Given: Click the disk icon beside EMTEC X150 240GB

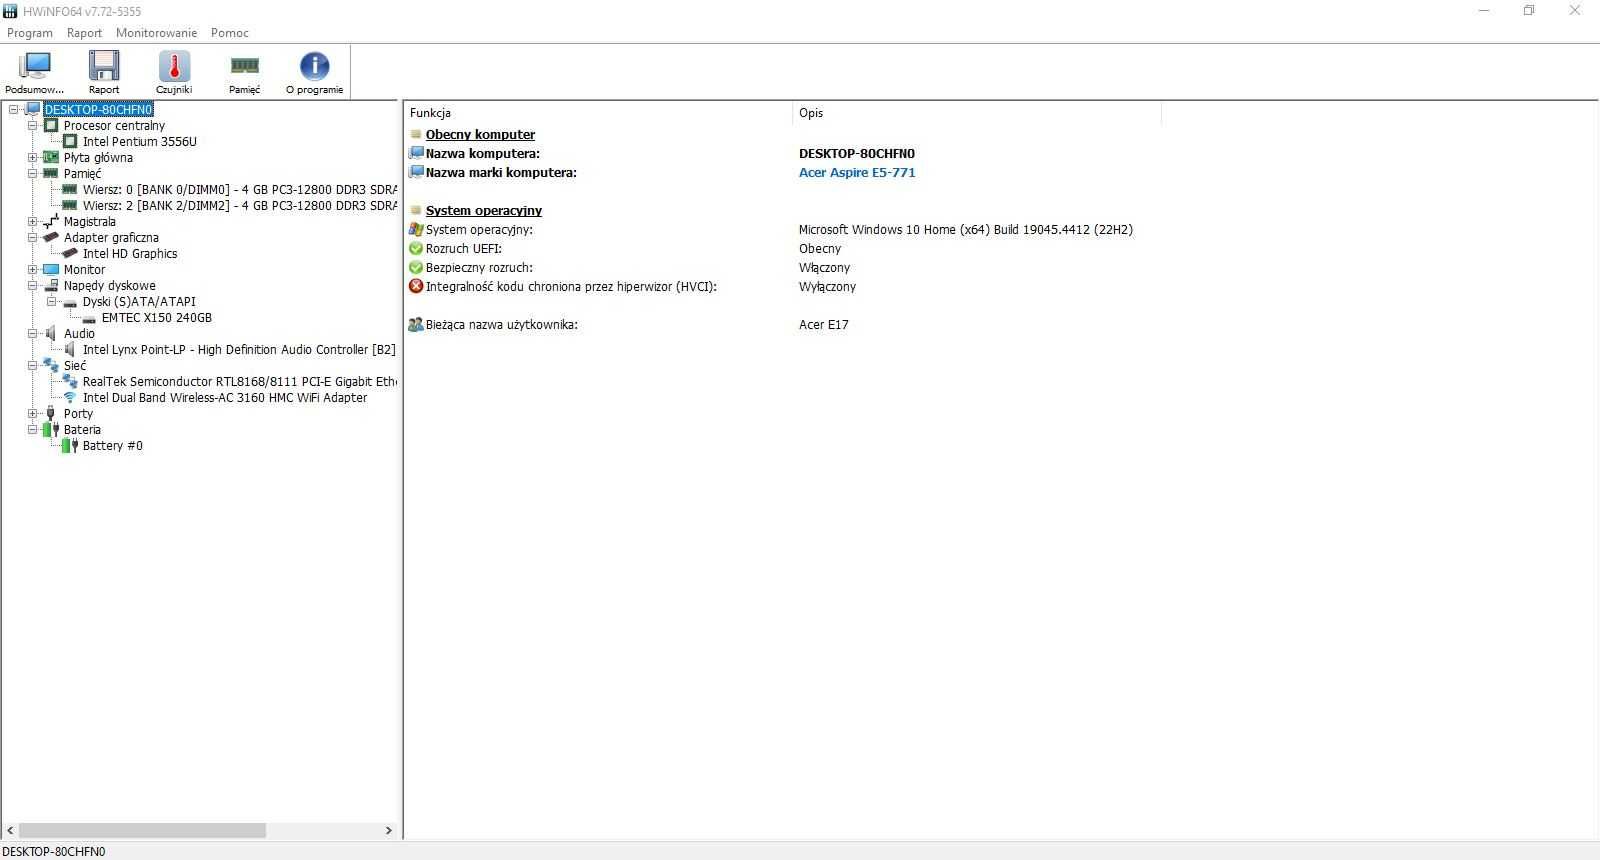Looking at the screenshot, I should 89,318.
